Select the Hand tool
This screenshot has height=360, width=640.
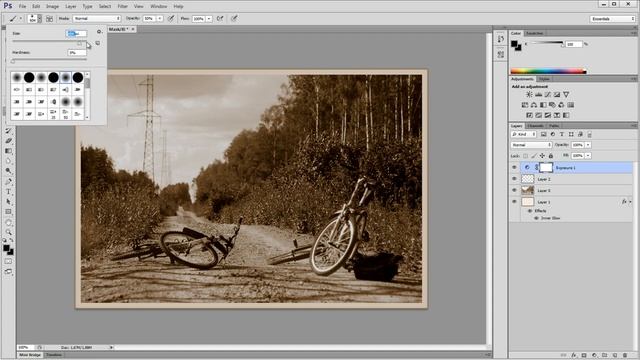point(8,222)
